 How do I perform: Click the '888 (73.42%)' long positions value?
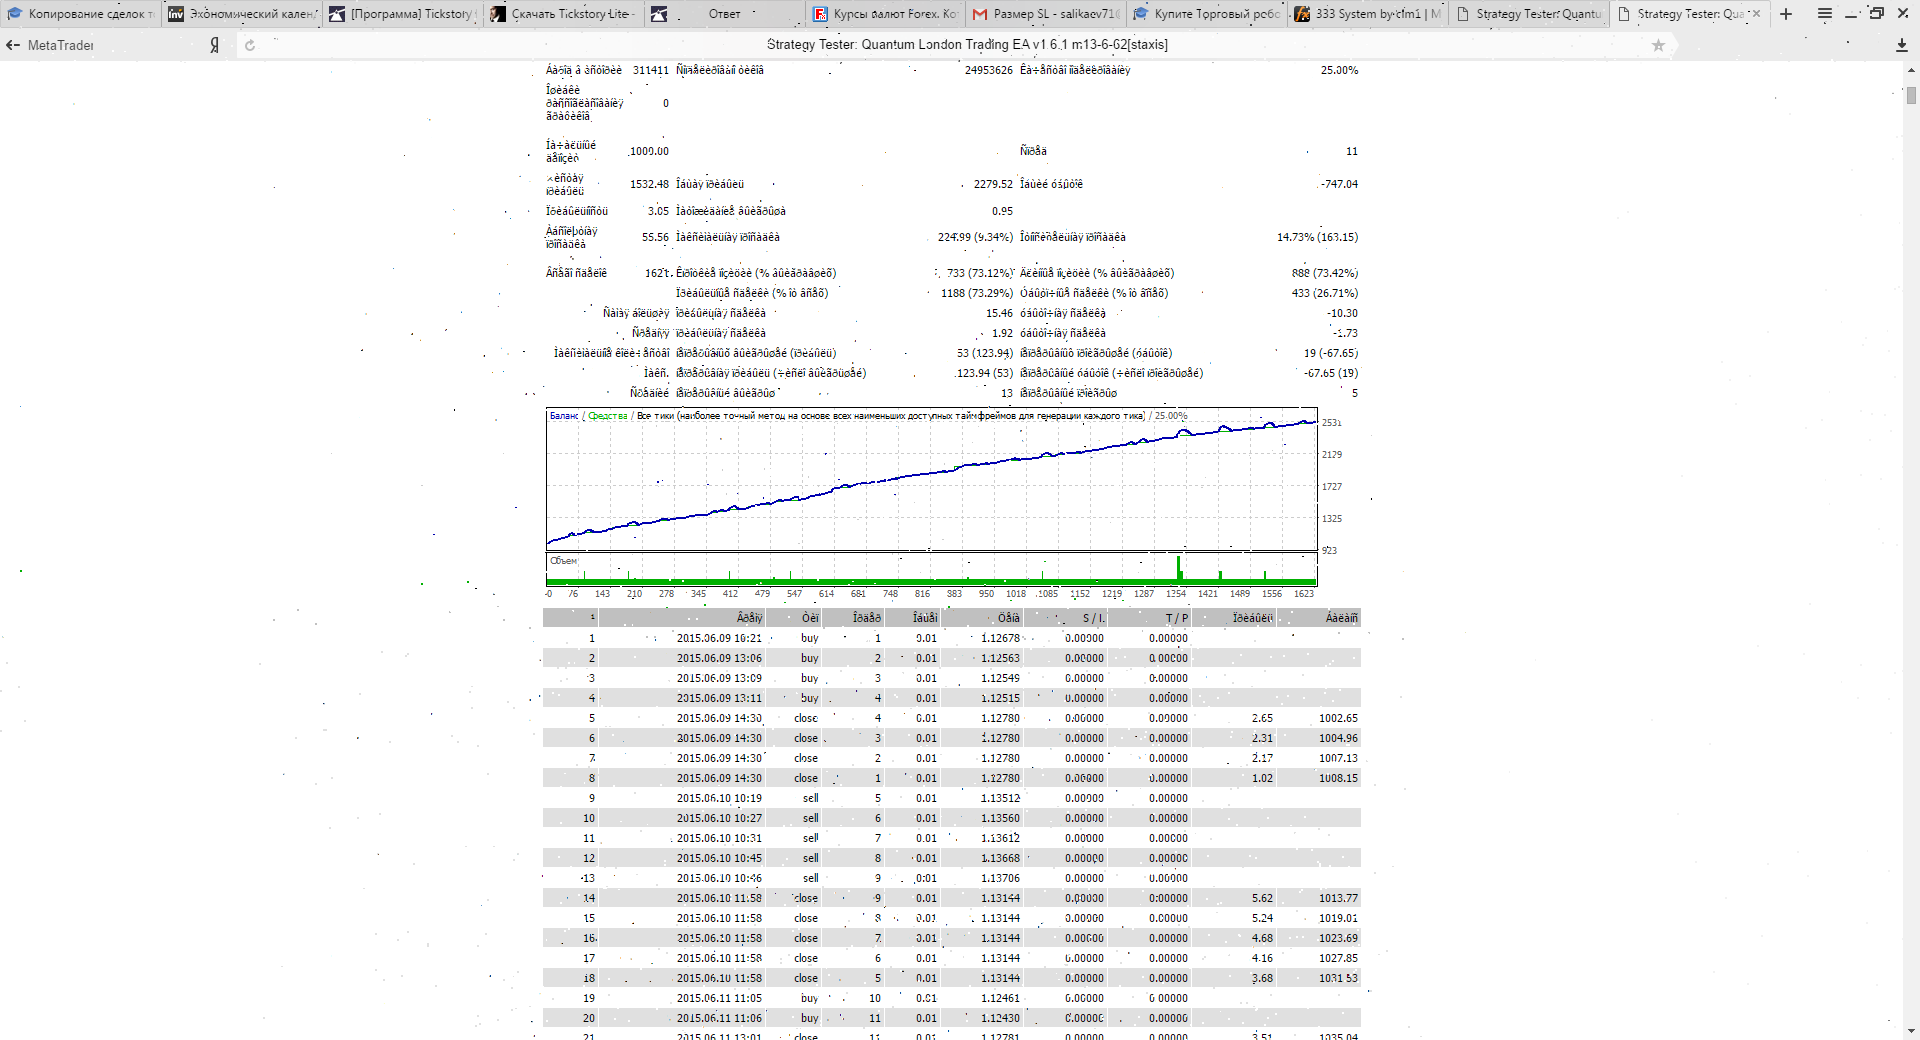[x=1325, y=273]
